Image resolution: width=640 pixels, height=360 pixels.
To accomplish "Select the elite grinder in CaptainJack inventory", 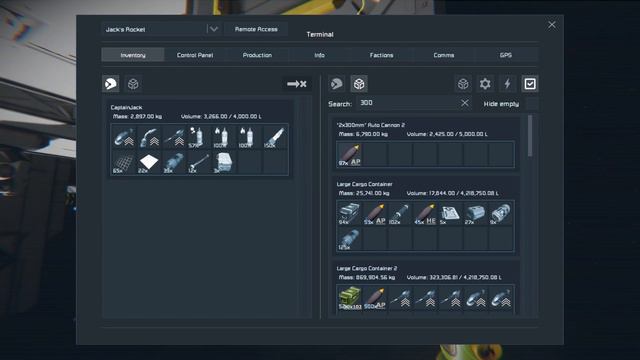I will 124,137.
